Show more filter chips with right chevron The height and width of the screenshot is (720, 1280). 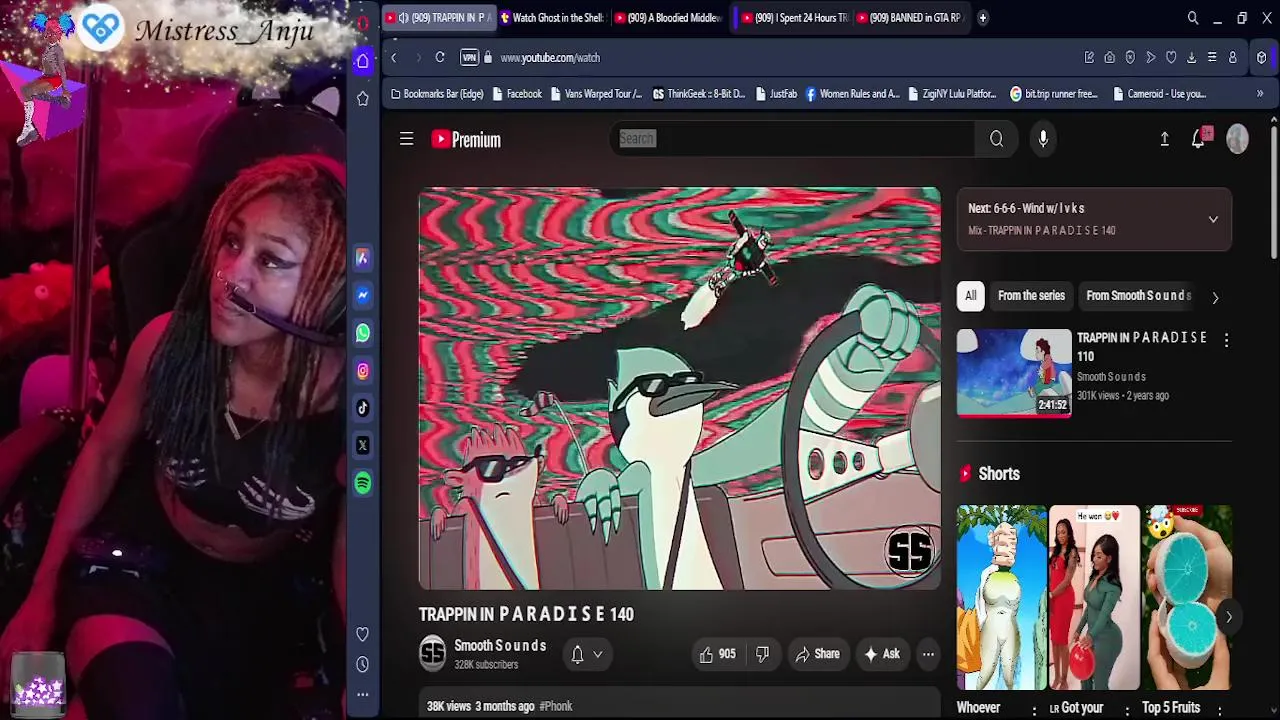[1215, 297]
